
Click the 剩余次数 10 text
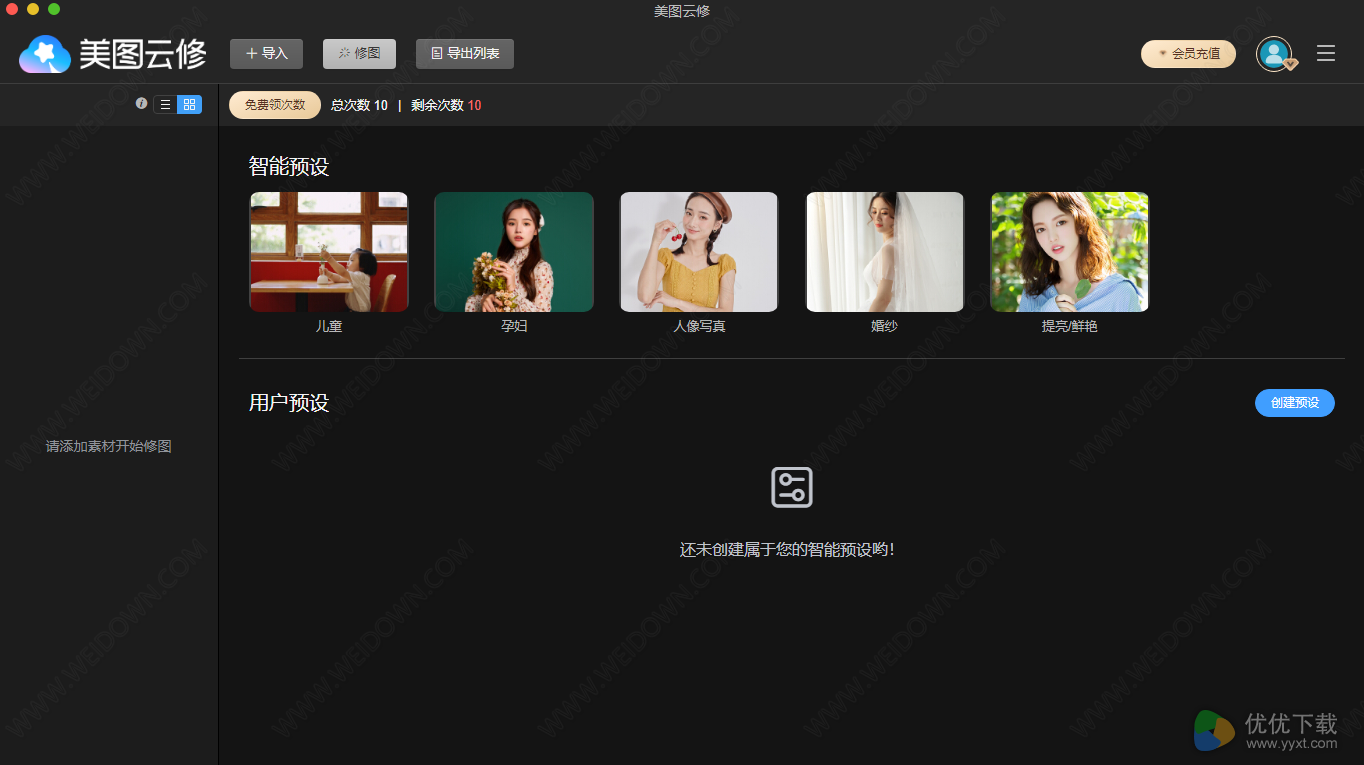[446, 105]
